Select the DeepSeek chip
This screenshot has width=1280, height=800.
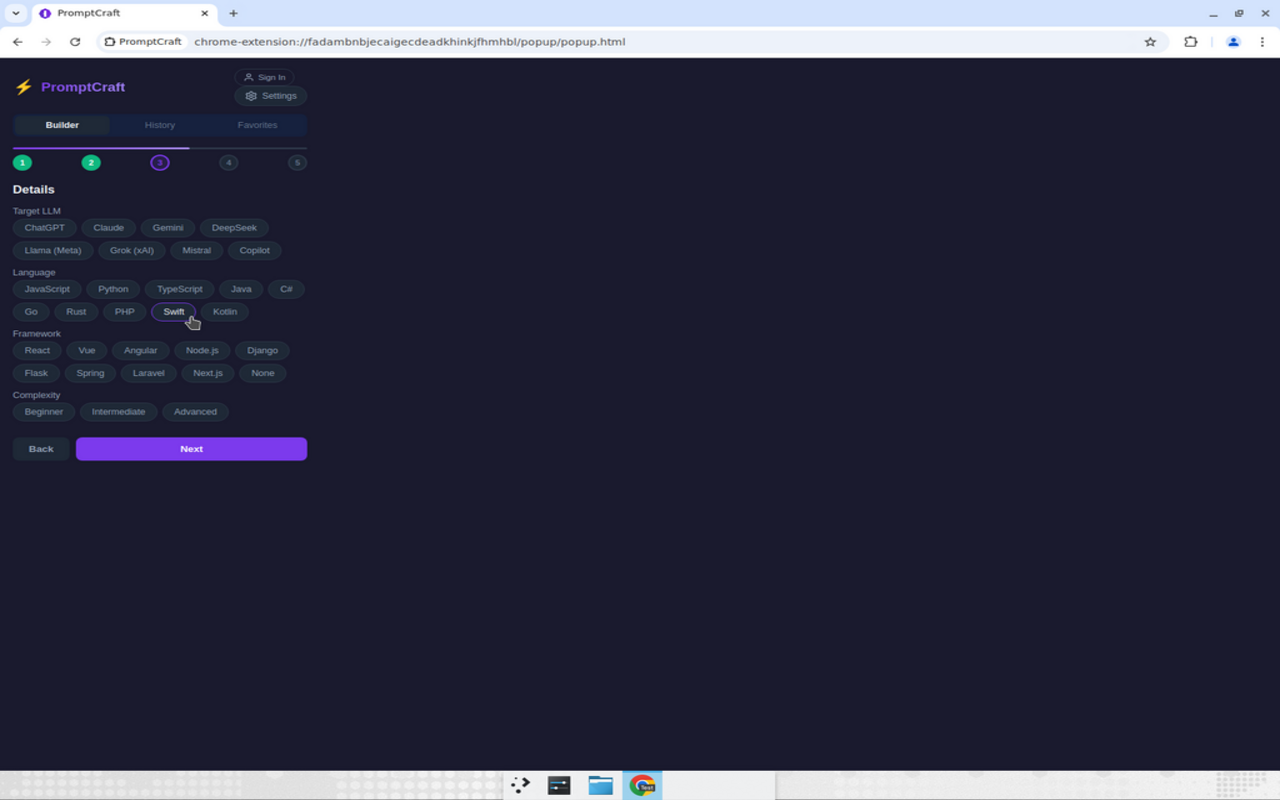coord(234,228)
